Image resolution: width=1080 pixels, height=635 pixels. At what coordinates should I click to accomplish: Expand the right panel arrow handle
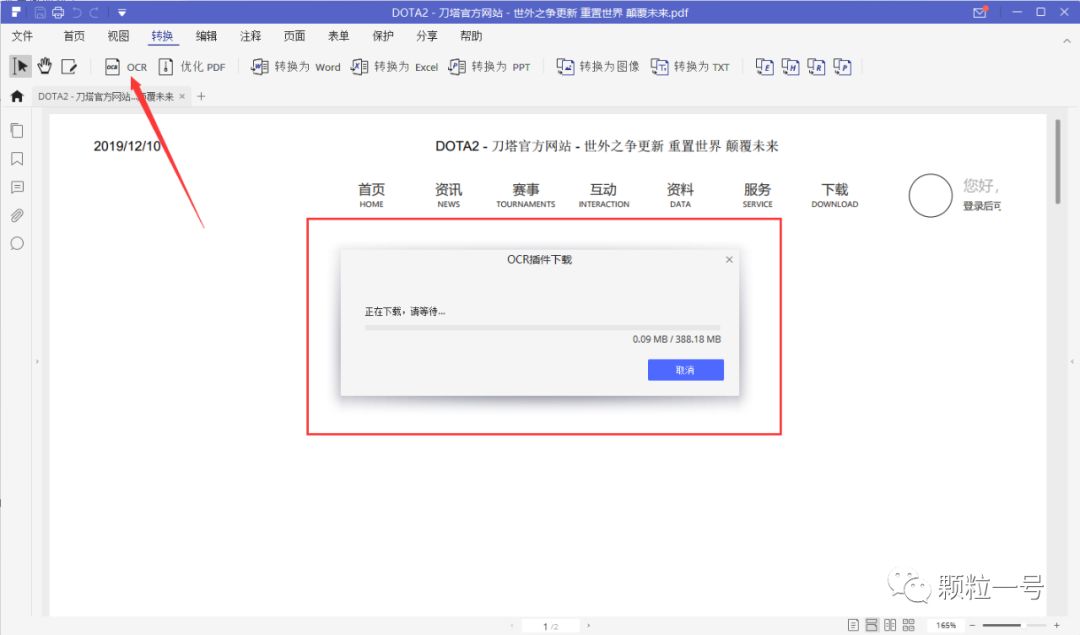[1072, 361]
